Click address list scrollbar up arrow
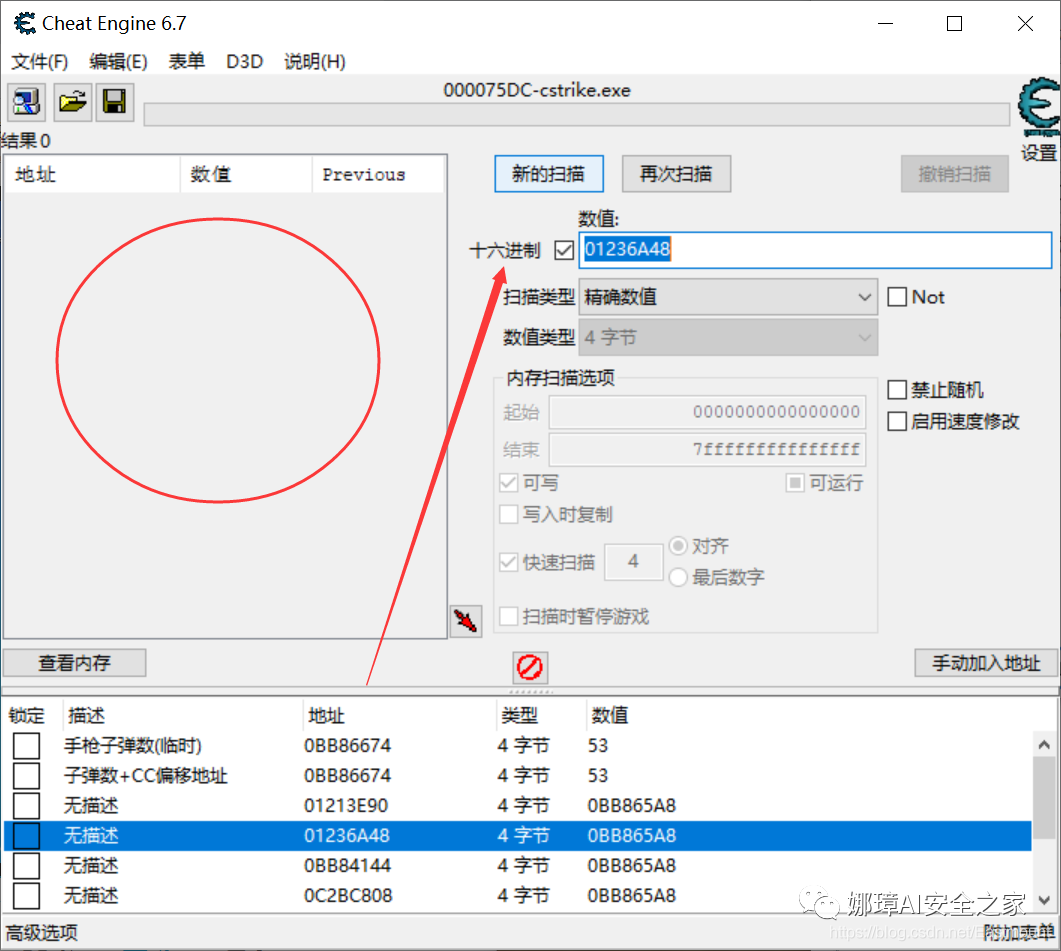This screenshot has height=951, width=1061. (1044, 745)
